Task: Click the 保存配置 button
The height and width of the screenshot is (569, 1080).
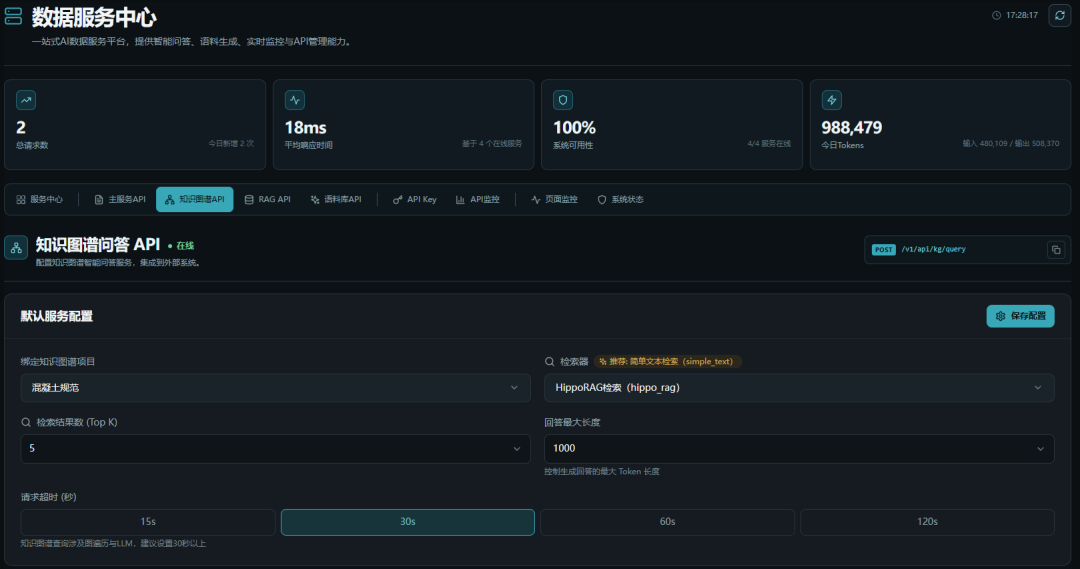Action: [1020, 316]
